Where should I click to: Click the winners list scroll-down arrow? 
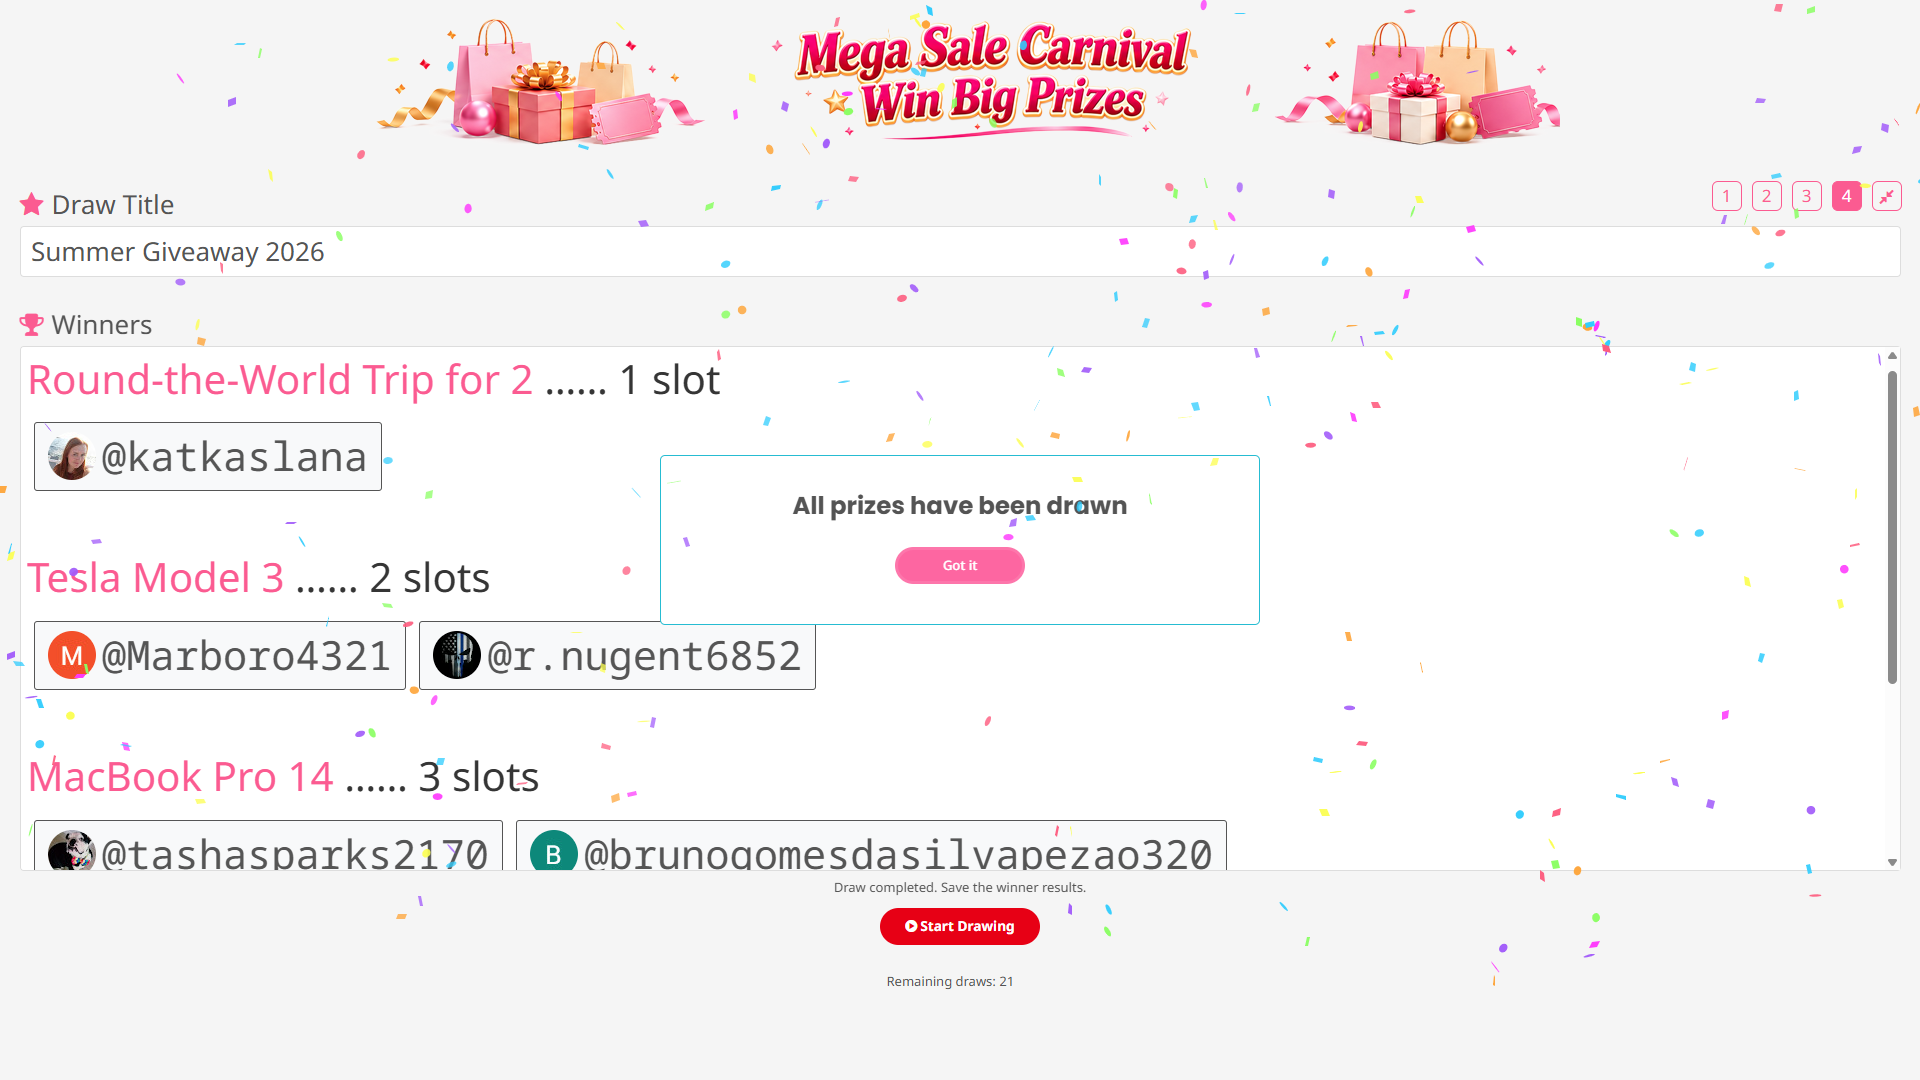[1892, 862]
